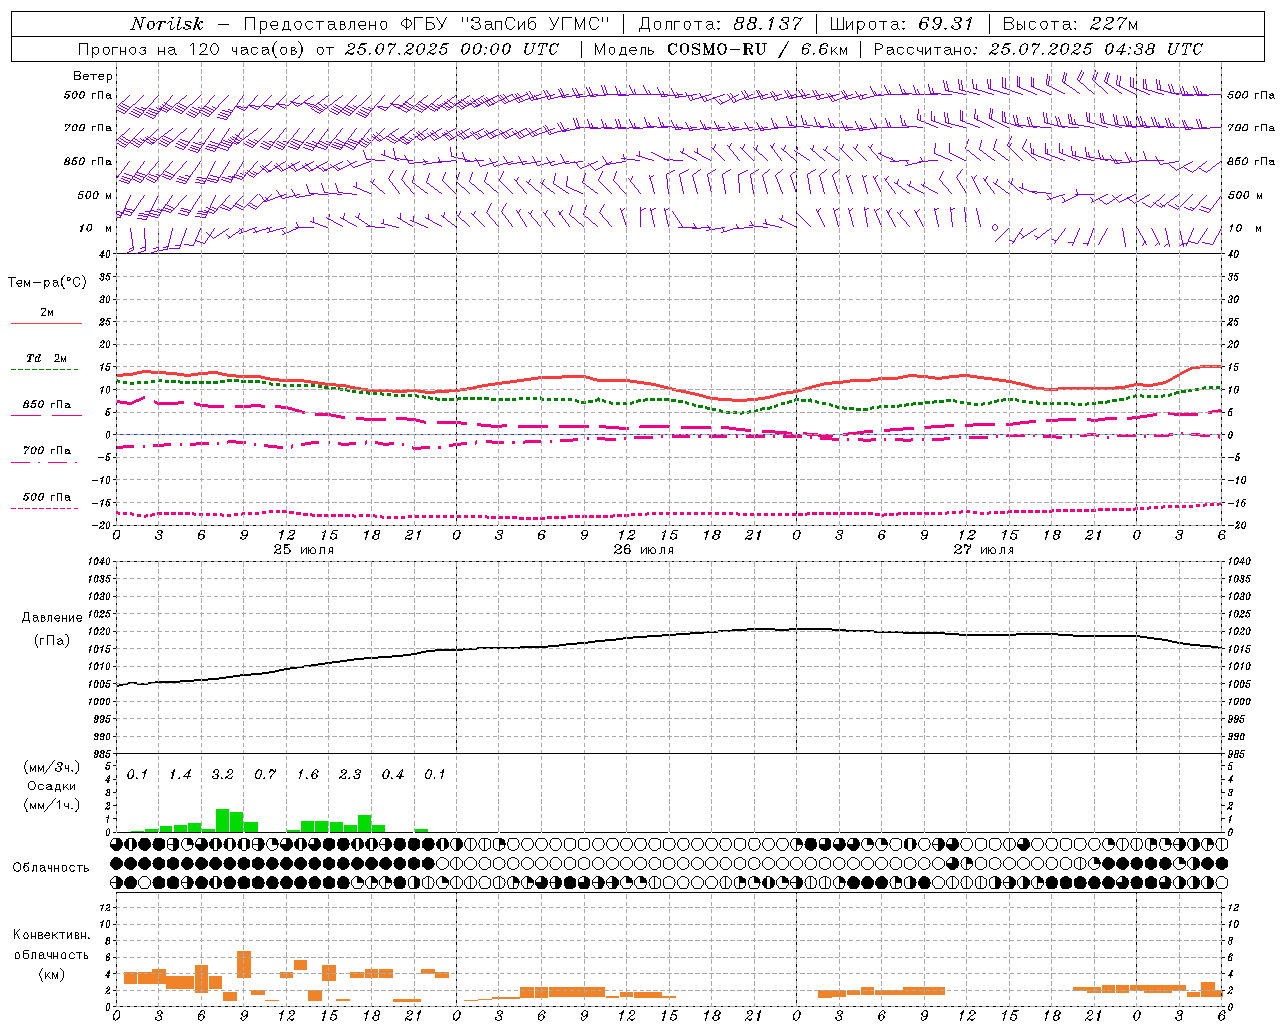Click the 27 июля date label
The width and height of the screenshot is (1280, 1024).
984,549
